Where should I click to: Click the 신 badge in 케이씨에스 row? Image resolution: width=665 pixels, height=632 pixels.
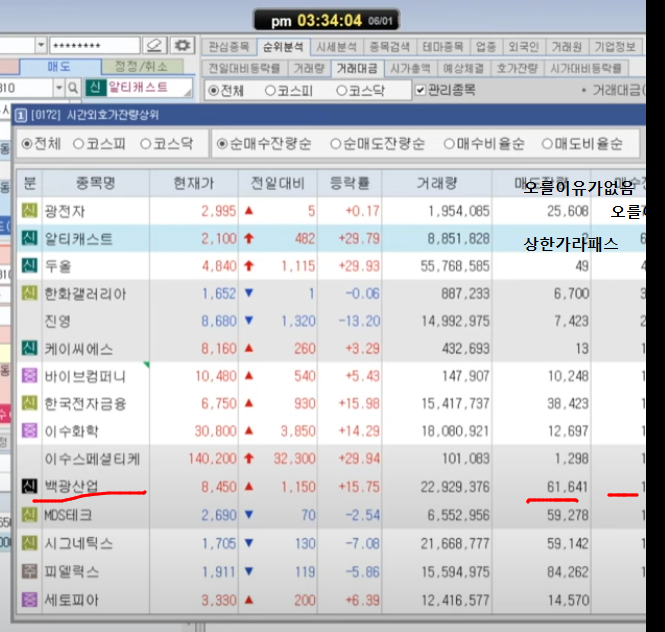point(29,348)
